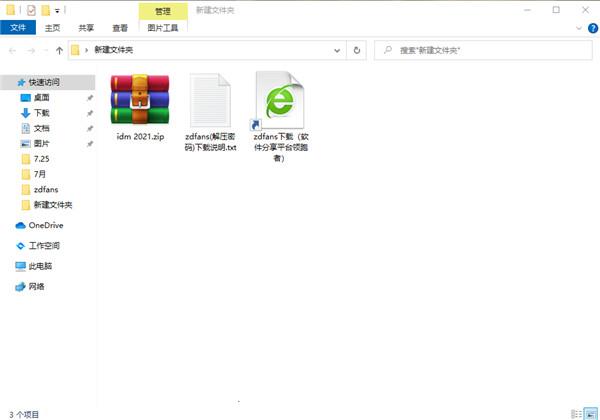This screenshot has height=420, width=600.
Task: Click the search 新建文件夹 input field
Action: coord(483,50)
